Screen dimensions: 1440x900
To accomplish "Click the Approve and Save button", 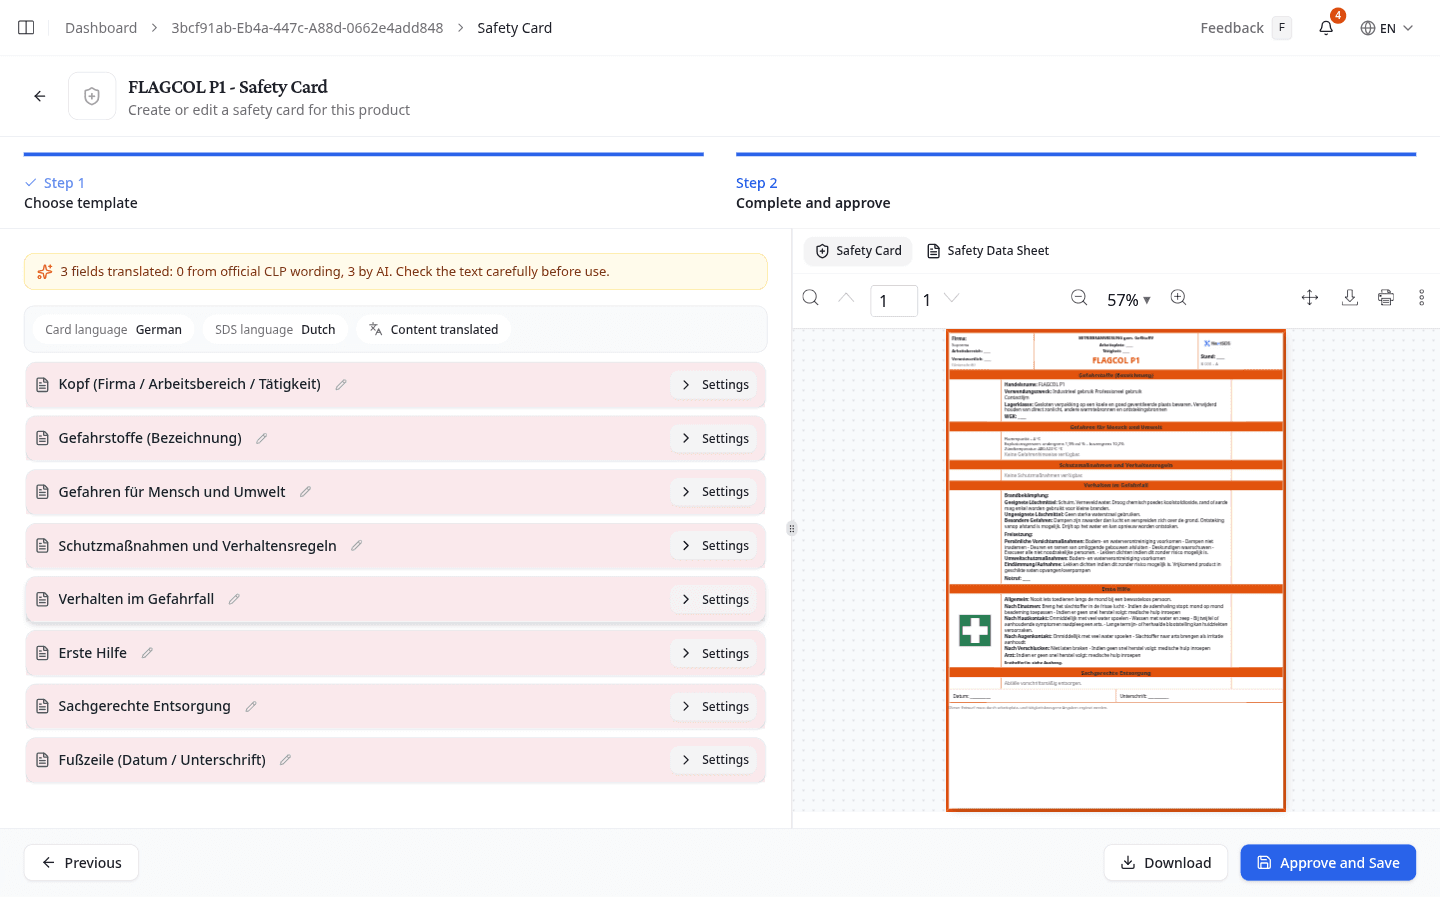I will [x=1328, y=863].
